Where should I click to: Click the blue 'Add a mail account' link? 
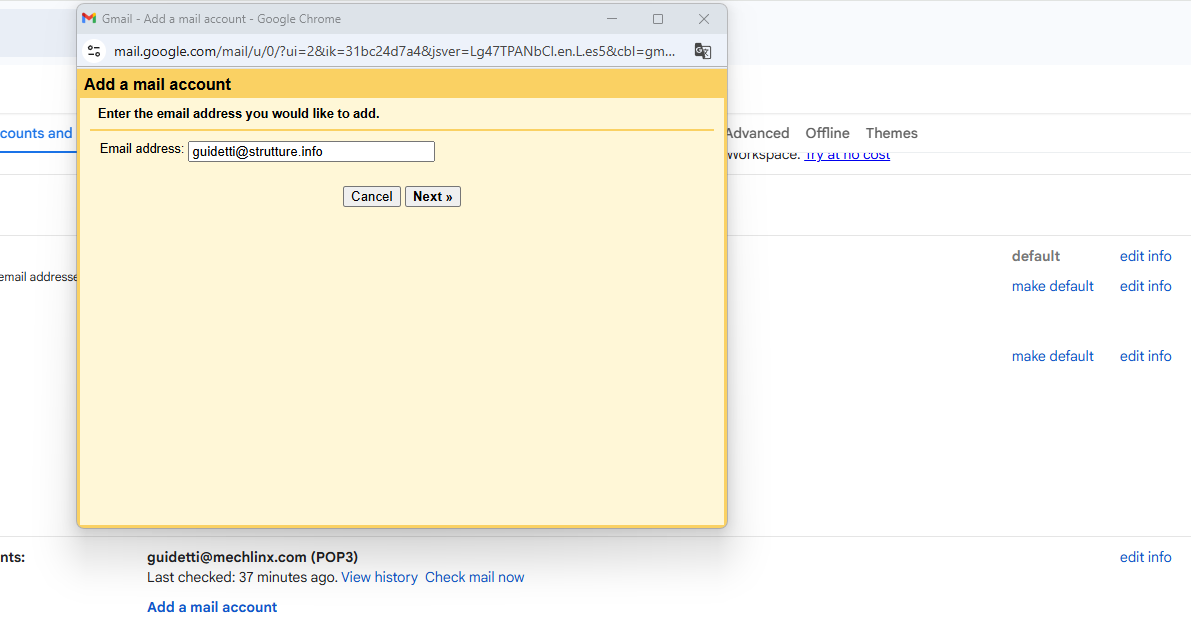(212, 607)
